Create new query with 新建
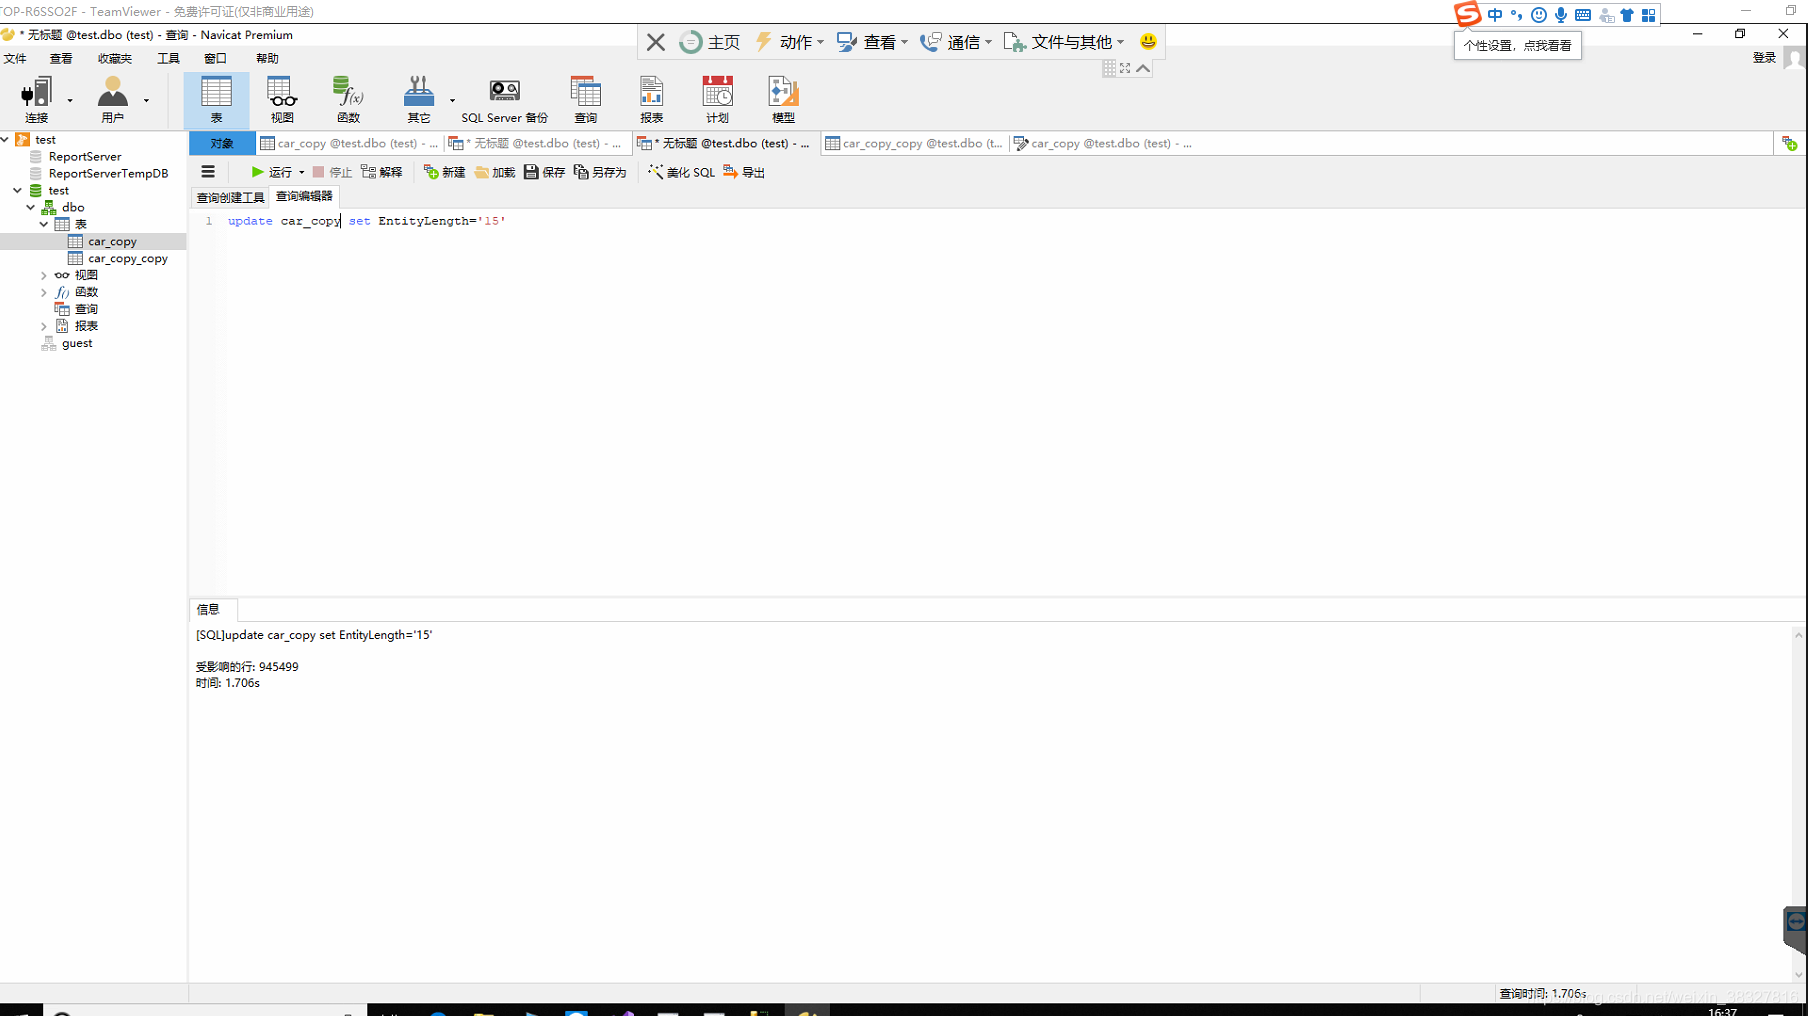This screenshot has width=1808, height=1016. click(444, 172)
